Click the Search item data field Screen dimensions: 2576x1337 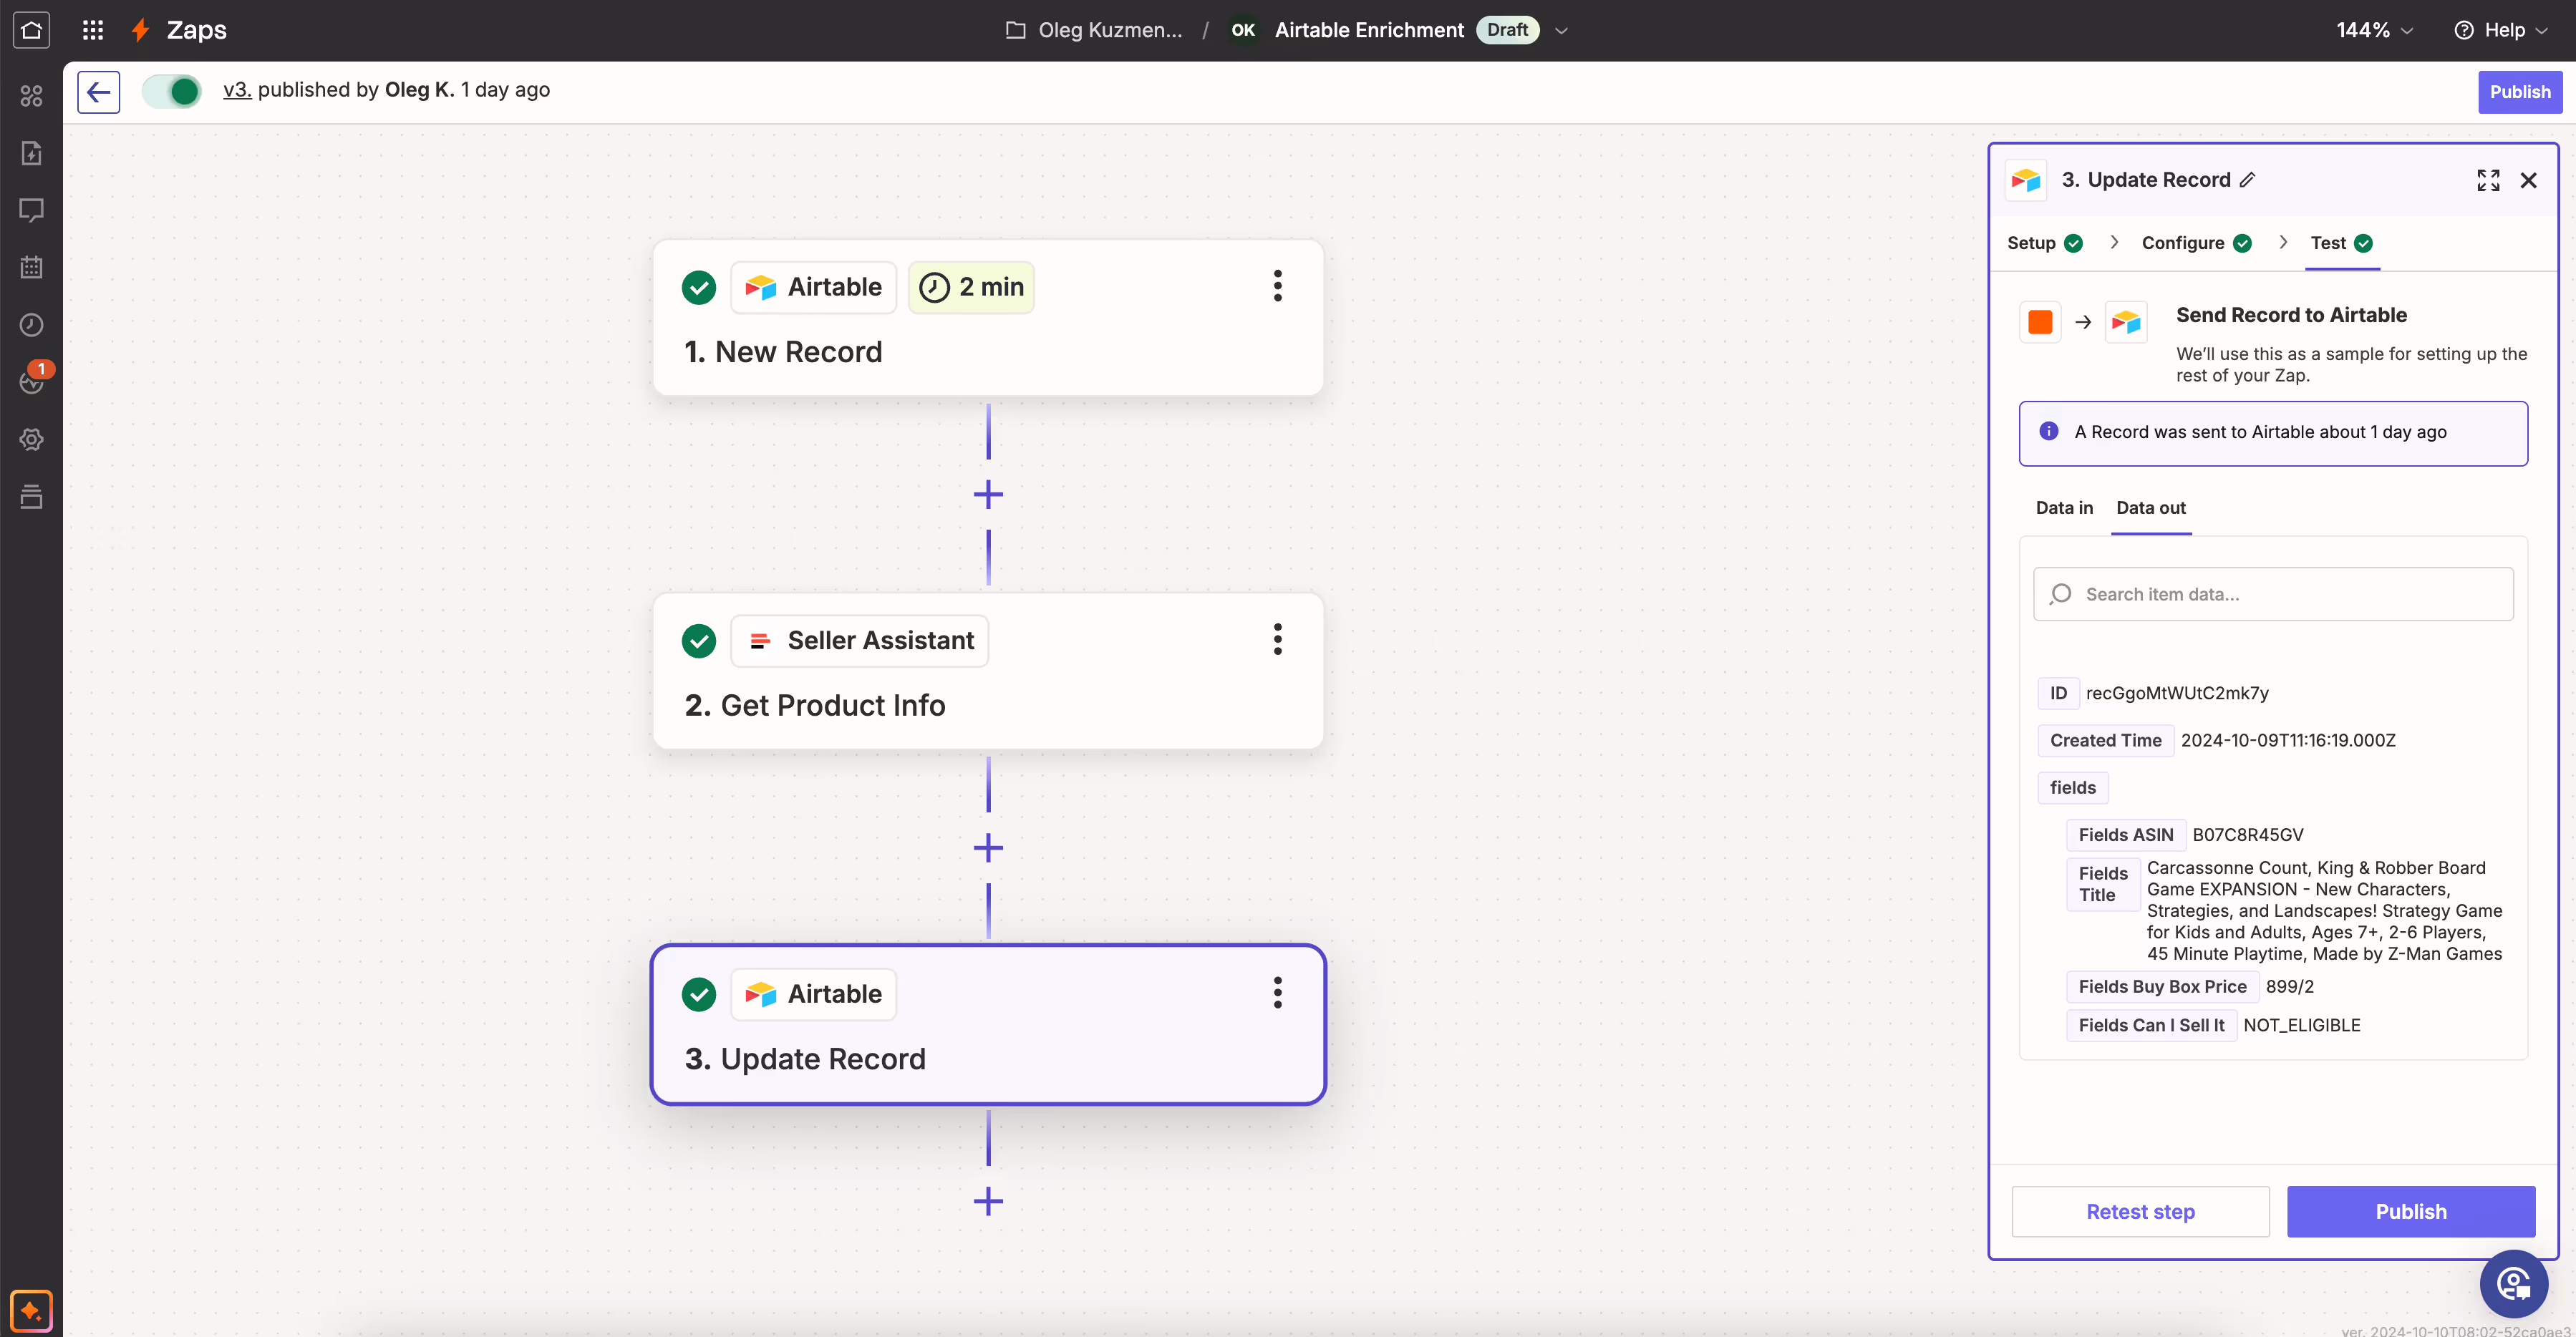tap(2272, 593)
